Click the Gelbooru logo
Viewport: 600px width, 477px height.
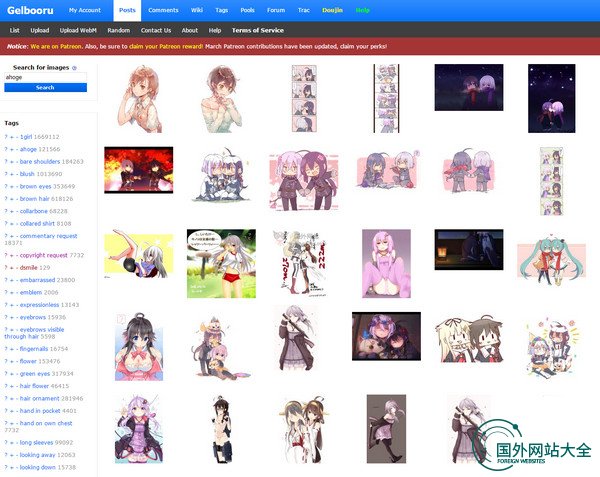29,10
